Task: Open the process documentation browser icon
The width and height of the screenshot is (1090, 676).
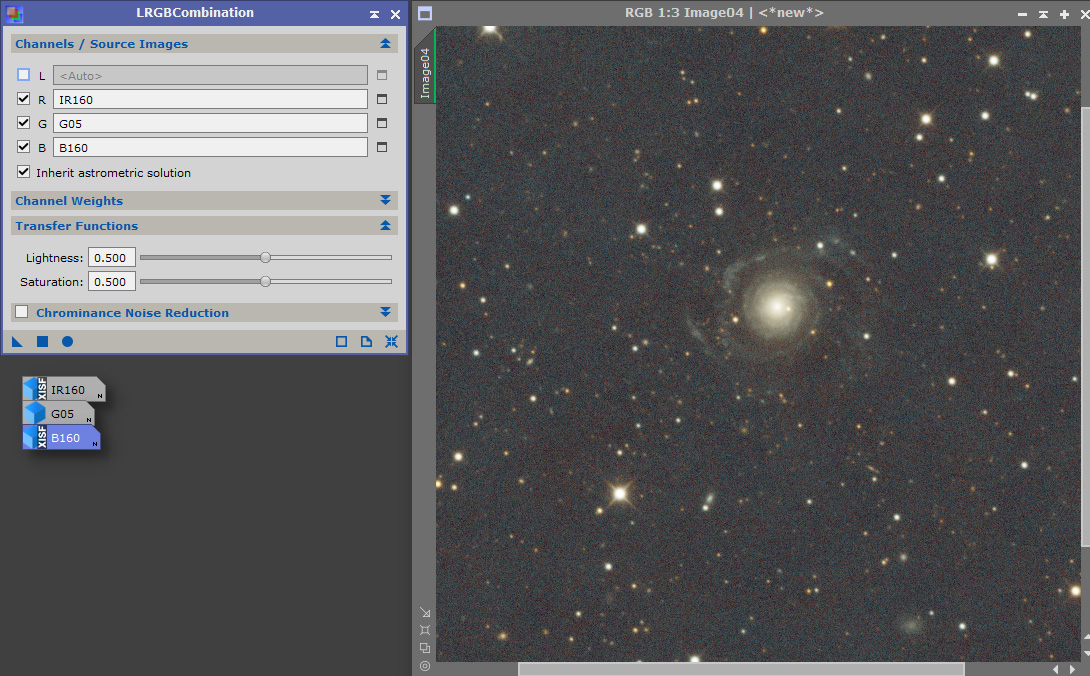Action: pos(366,341)
